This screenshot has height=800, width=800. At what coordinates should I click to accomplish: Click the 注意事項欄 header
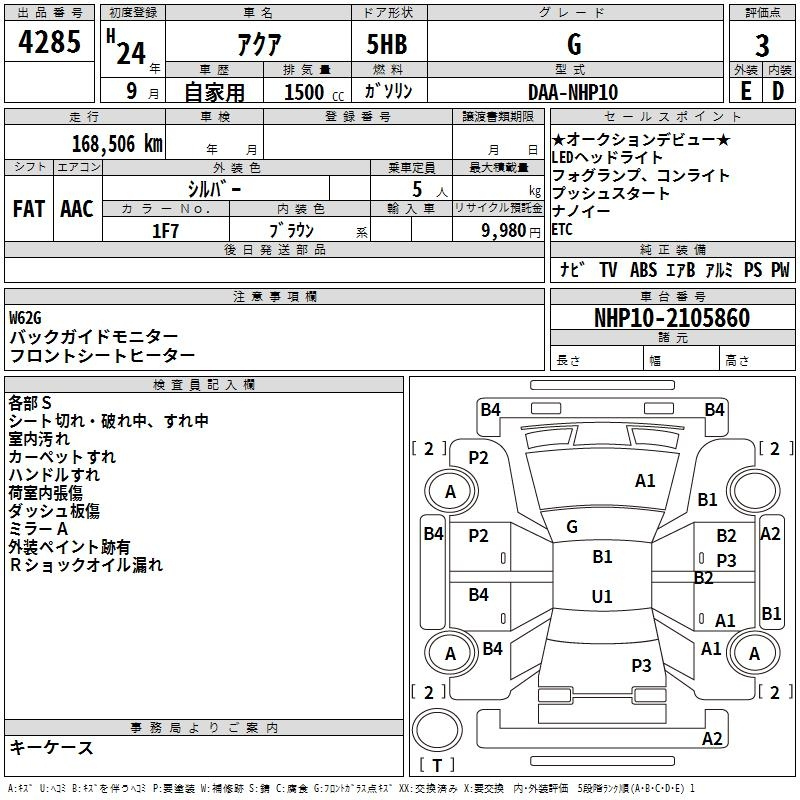pos(274,296)
